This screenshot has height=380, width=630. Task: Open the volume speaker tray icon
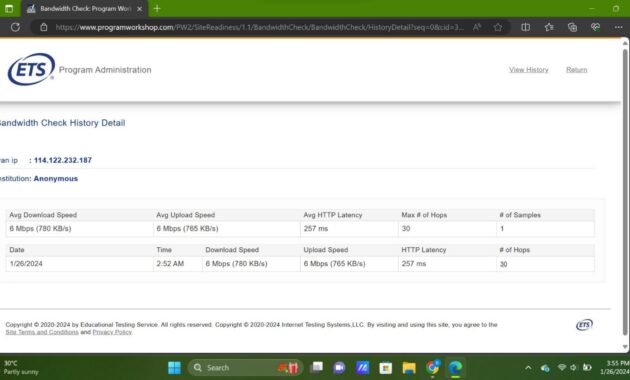(573, 368)
